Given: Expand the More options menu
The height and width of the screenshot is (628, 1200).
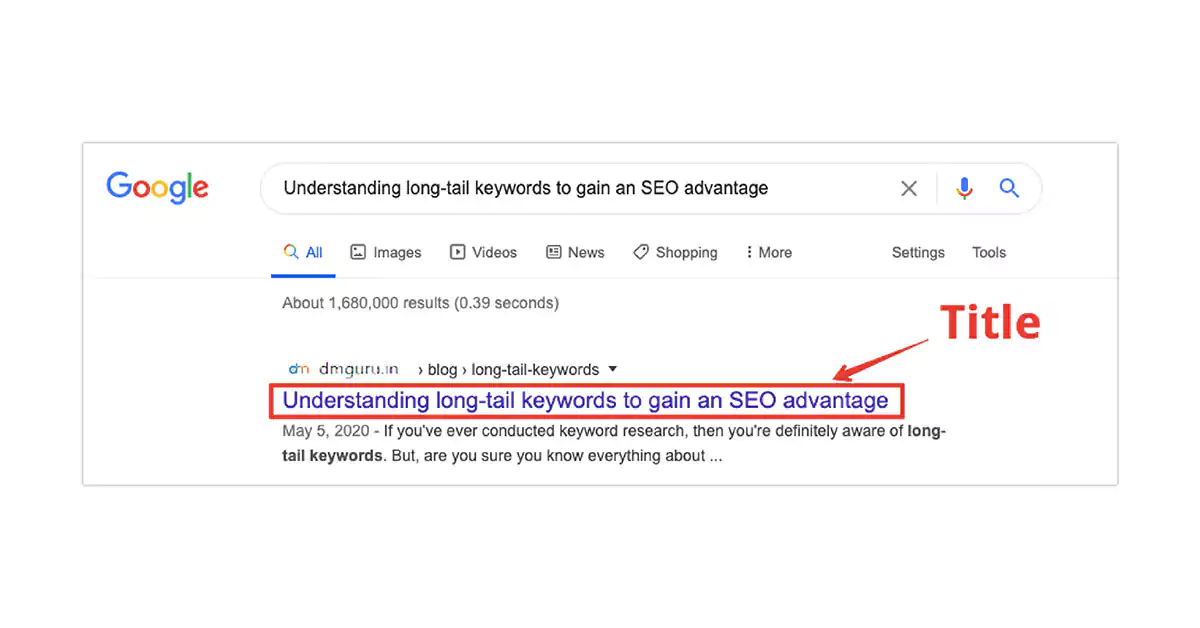Looking at the screenshot, I should click(x=768, y=253).
